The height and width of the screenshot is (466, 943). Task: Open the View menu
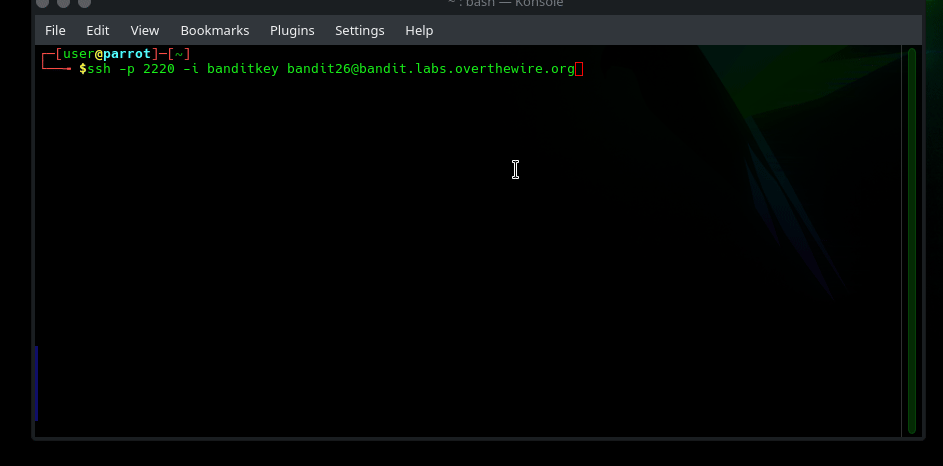click(145, 30)
